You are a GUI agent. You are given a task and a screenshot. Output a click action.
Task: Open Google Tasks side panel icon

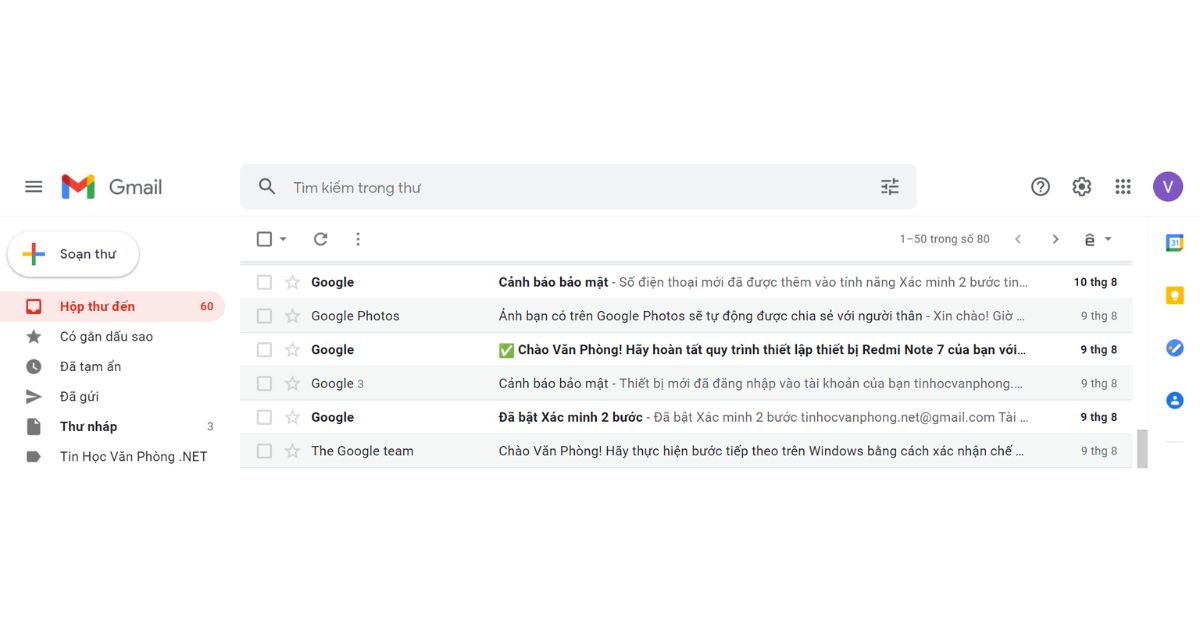pos(1175,348)
